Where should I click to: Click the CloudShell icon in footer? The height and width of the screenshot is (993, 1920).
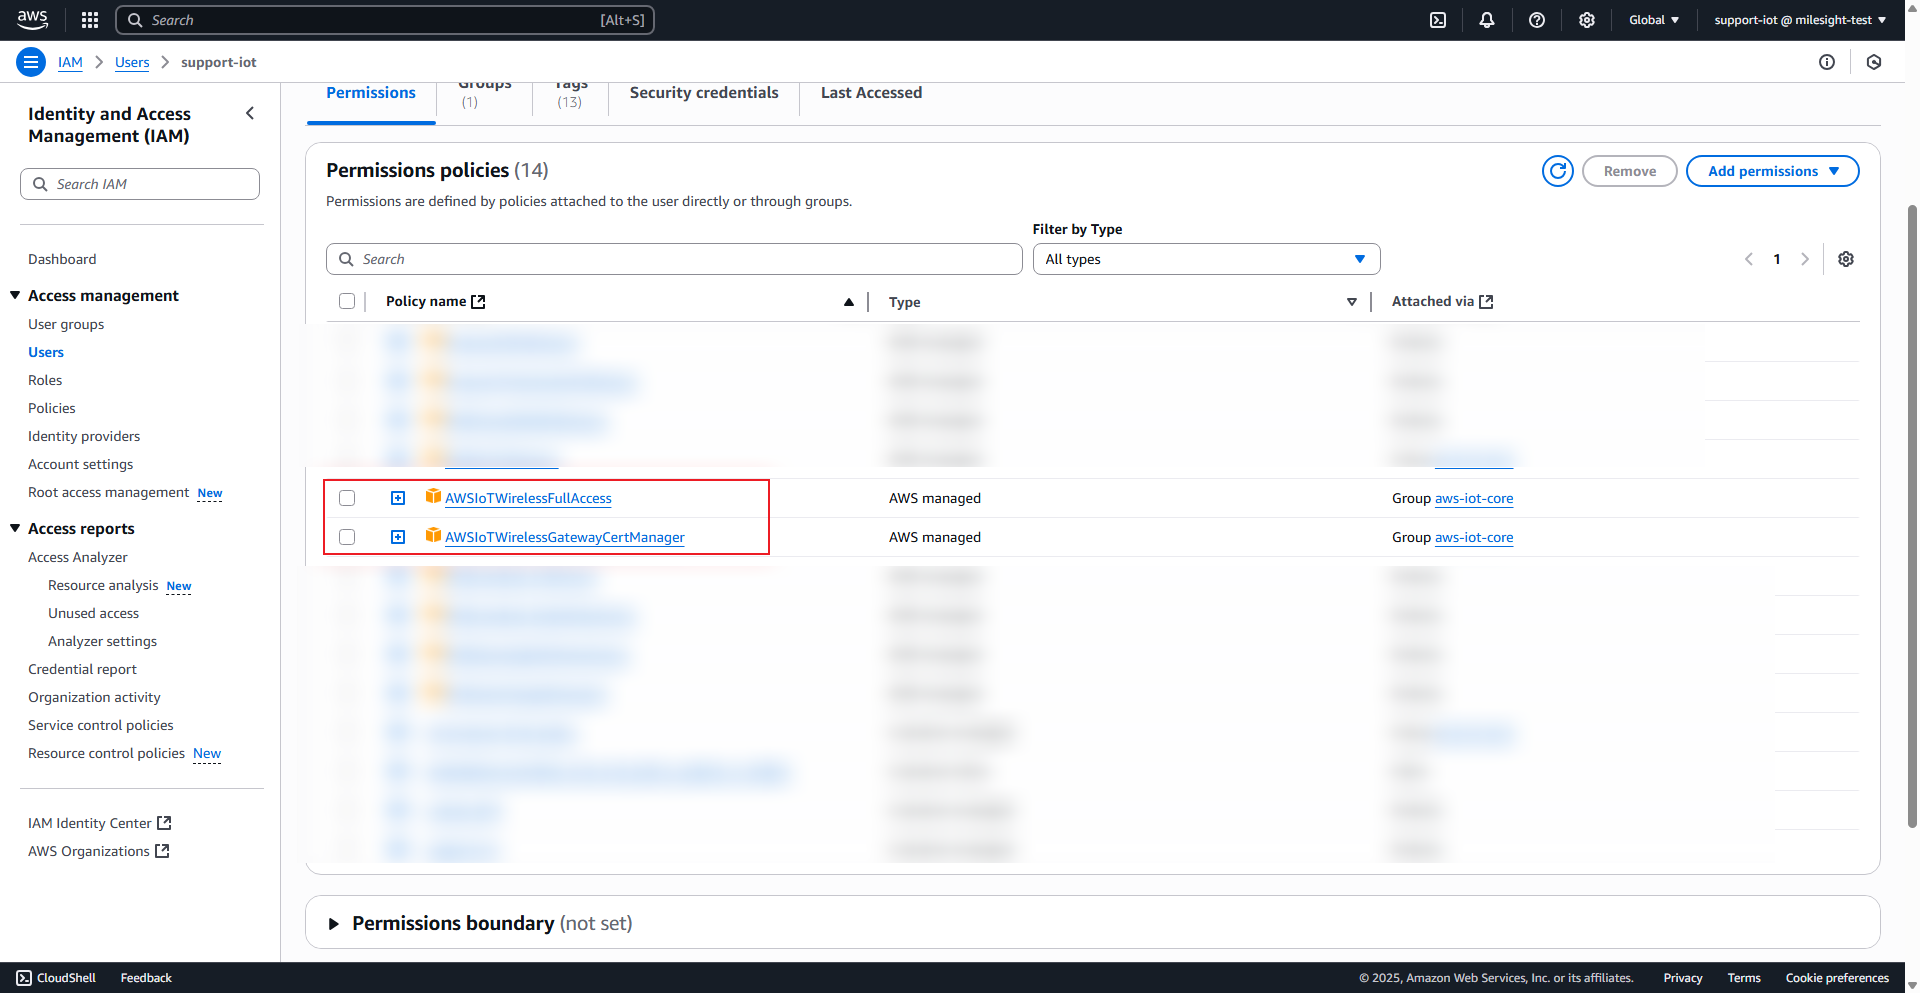(x=24, y=978)
